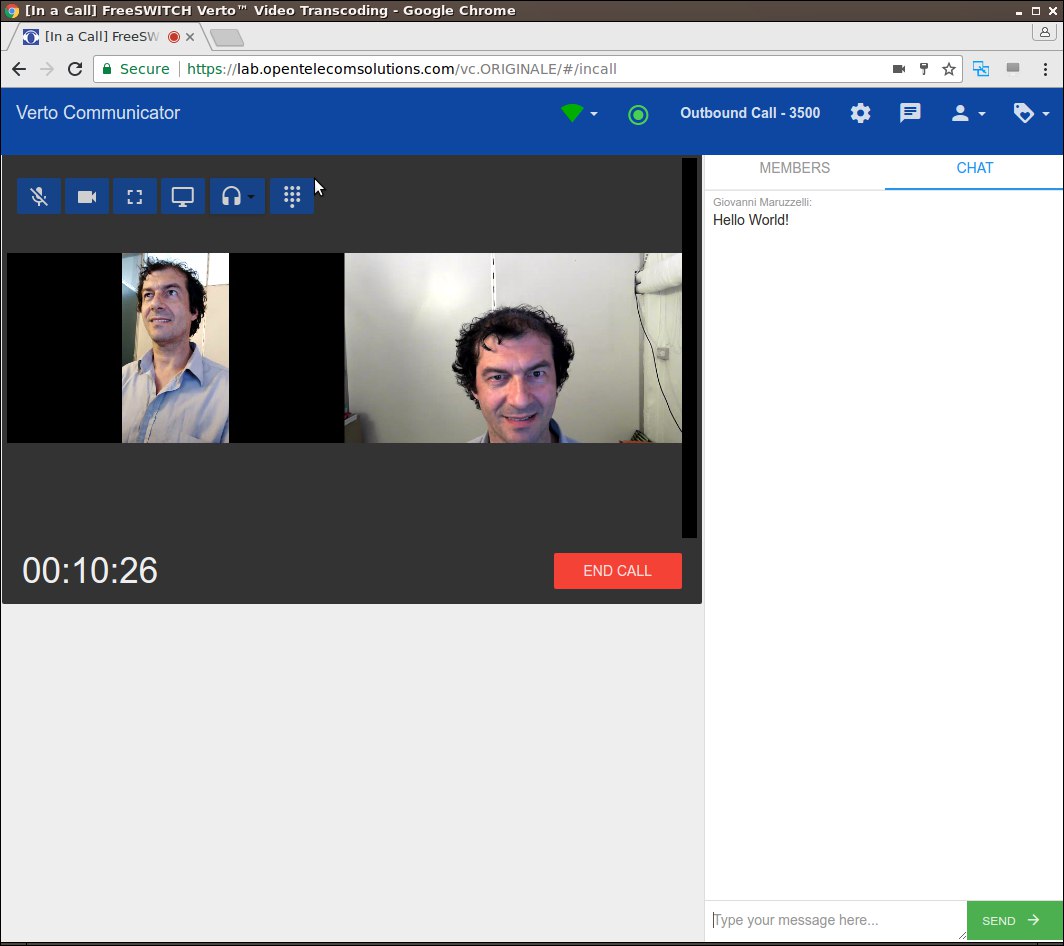Toggle the video camera button
This screenshot has height=946, width=1064.
(87, 197)
